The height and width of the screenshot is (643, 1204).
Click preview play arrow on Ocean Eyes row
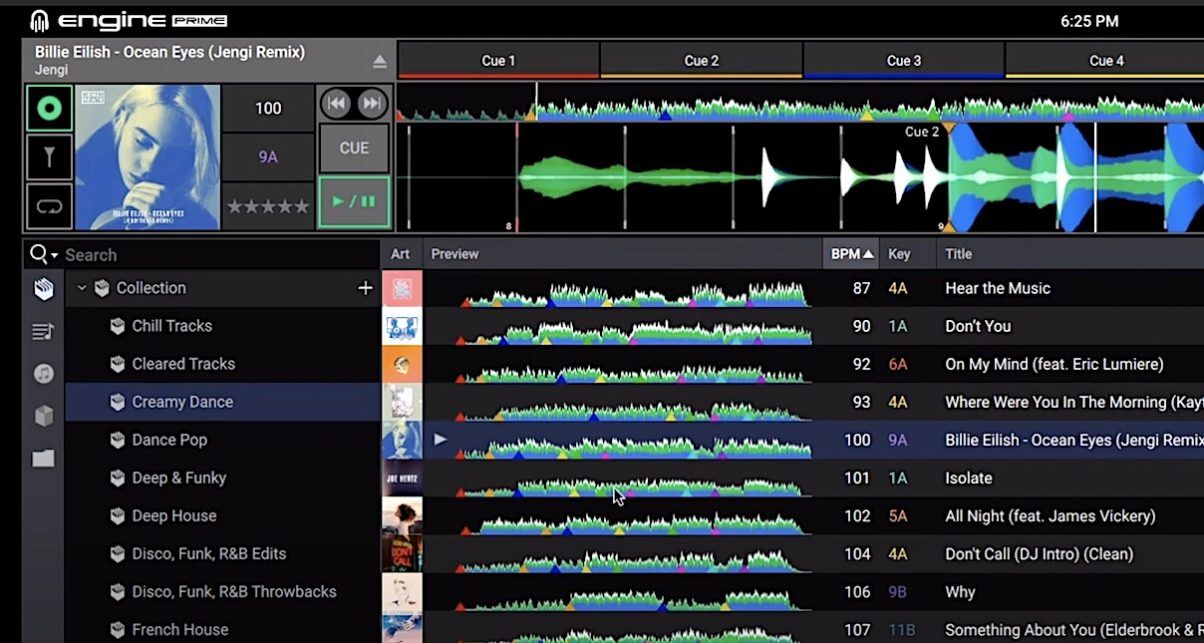click(440, 439)
